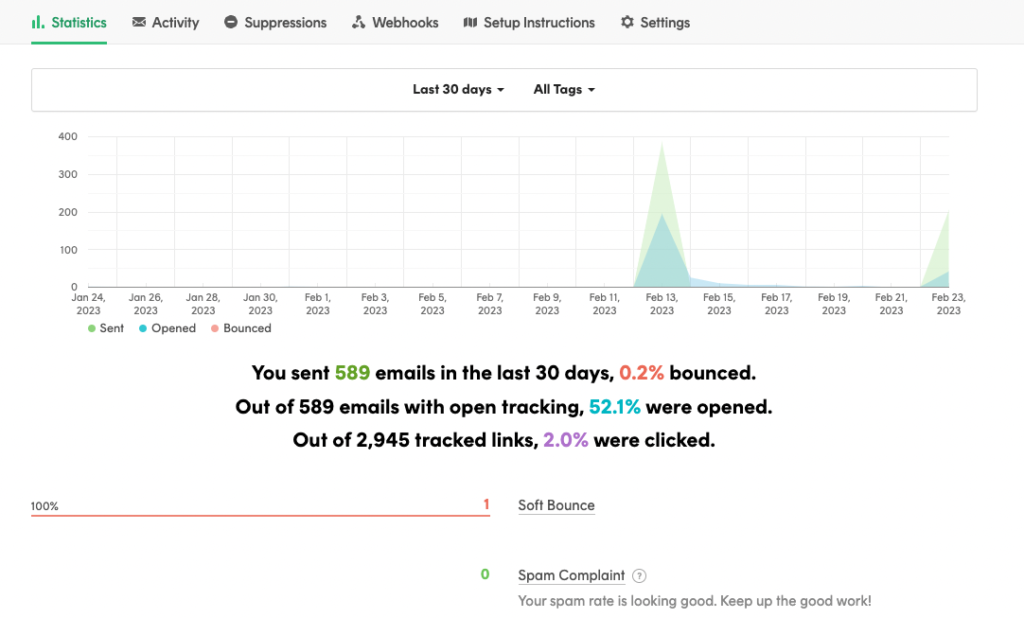Switch to the Activity tab
The height and width of the screenshot is (618, 1024).
click(175, 22)
